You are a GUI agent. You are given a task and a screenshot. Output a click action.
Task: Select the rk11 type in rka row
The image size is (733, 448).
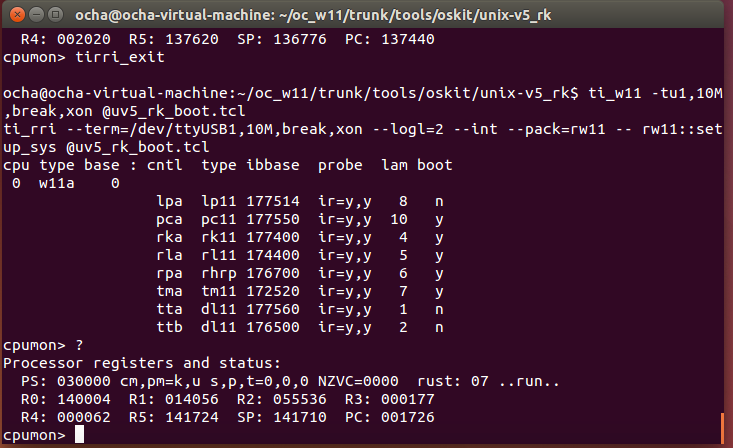point(217,236)
